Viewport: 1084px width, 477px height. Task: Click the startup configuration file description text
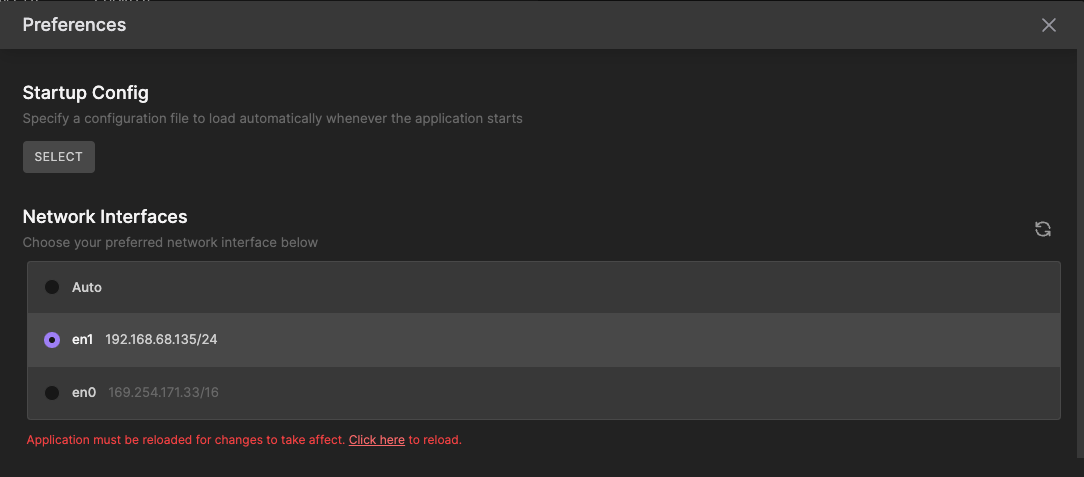pyautogui.click(x=272, y=118)
